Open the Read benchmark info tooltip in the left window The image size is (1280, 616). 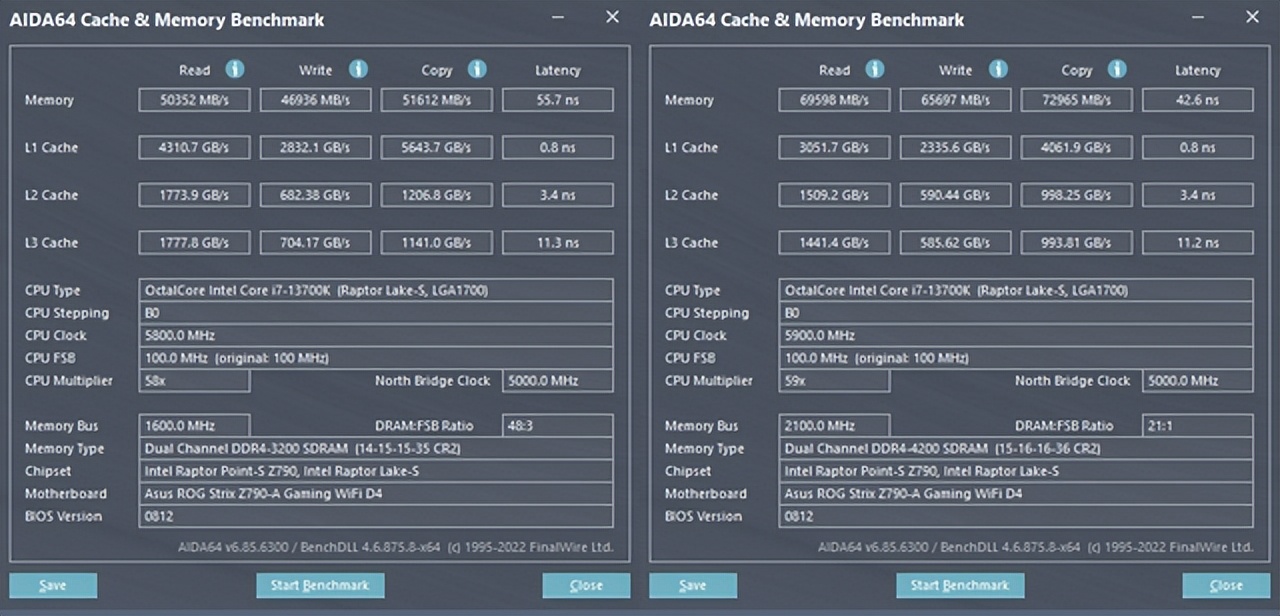click(234, 70)
